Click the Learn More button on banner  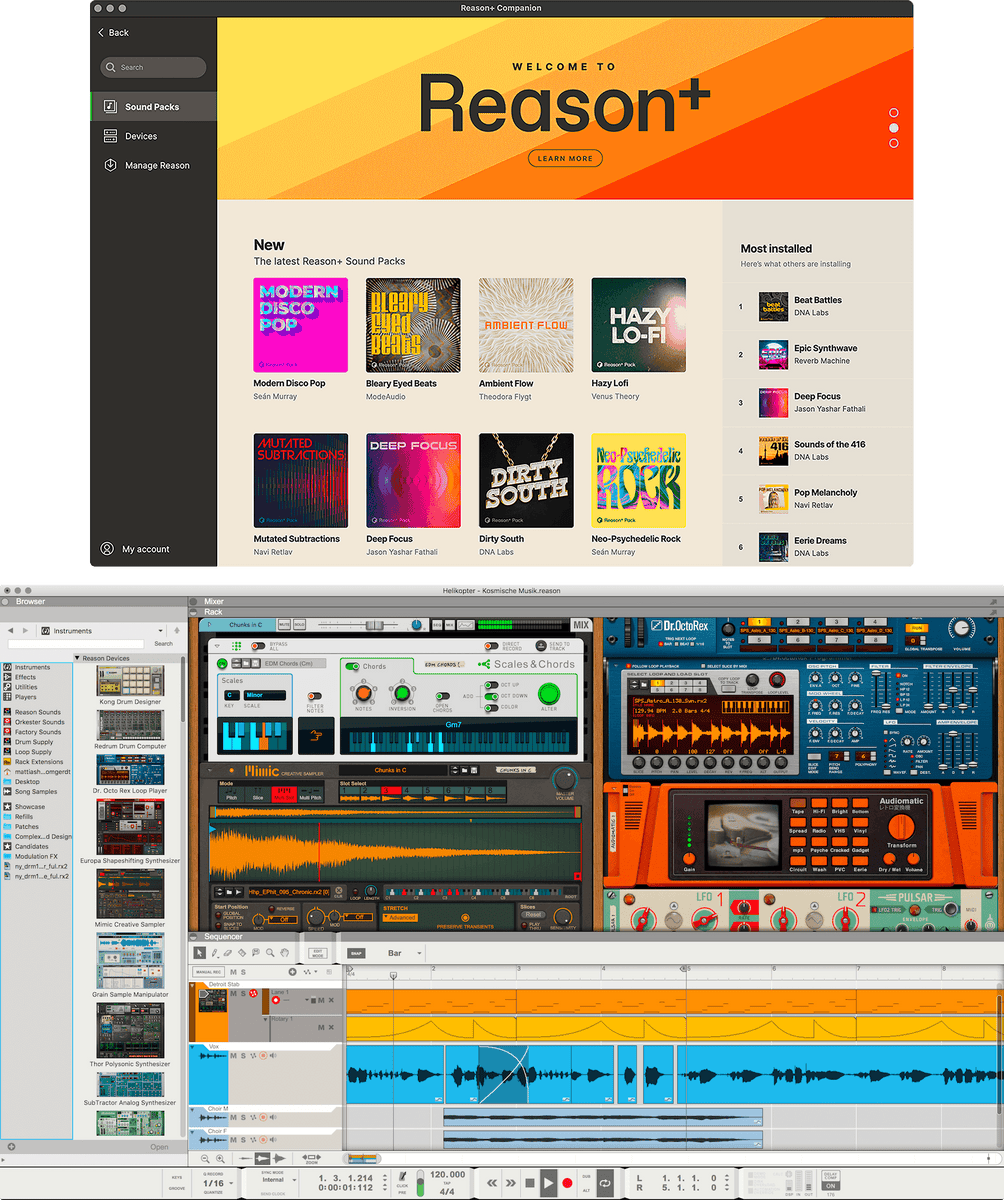point(565,158)
